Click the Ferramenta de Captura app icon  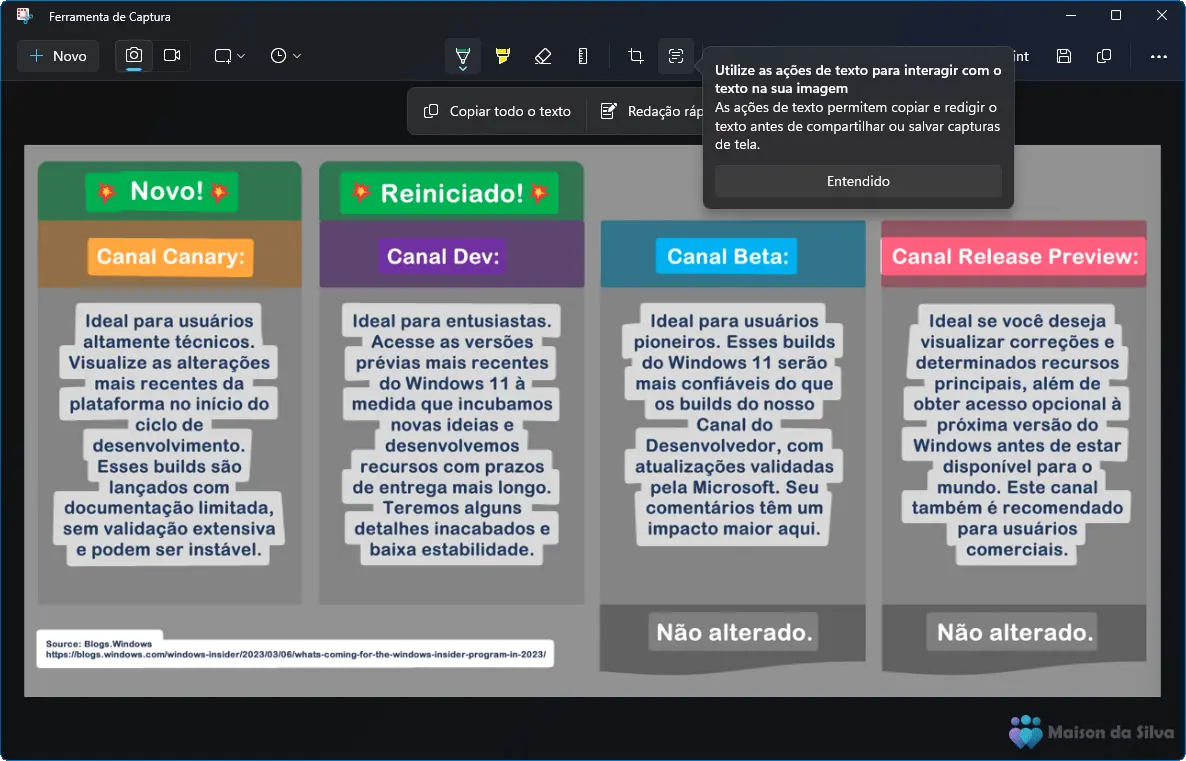pos(25,16)
